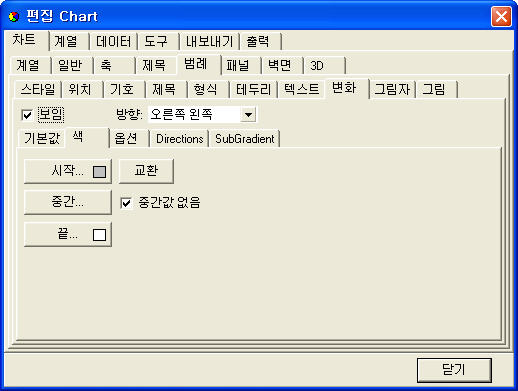The width and height of the screenshot is (518, 391).
Task: Open the 기본값 gradient tab
Action: pos(42,138)
